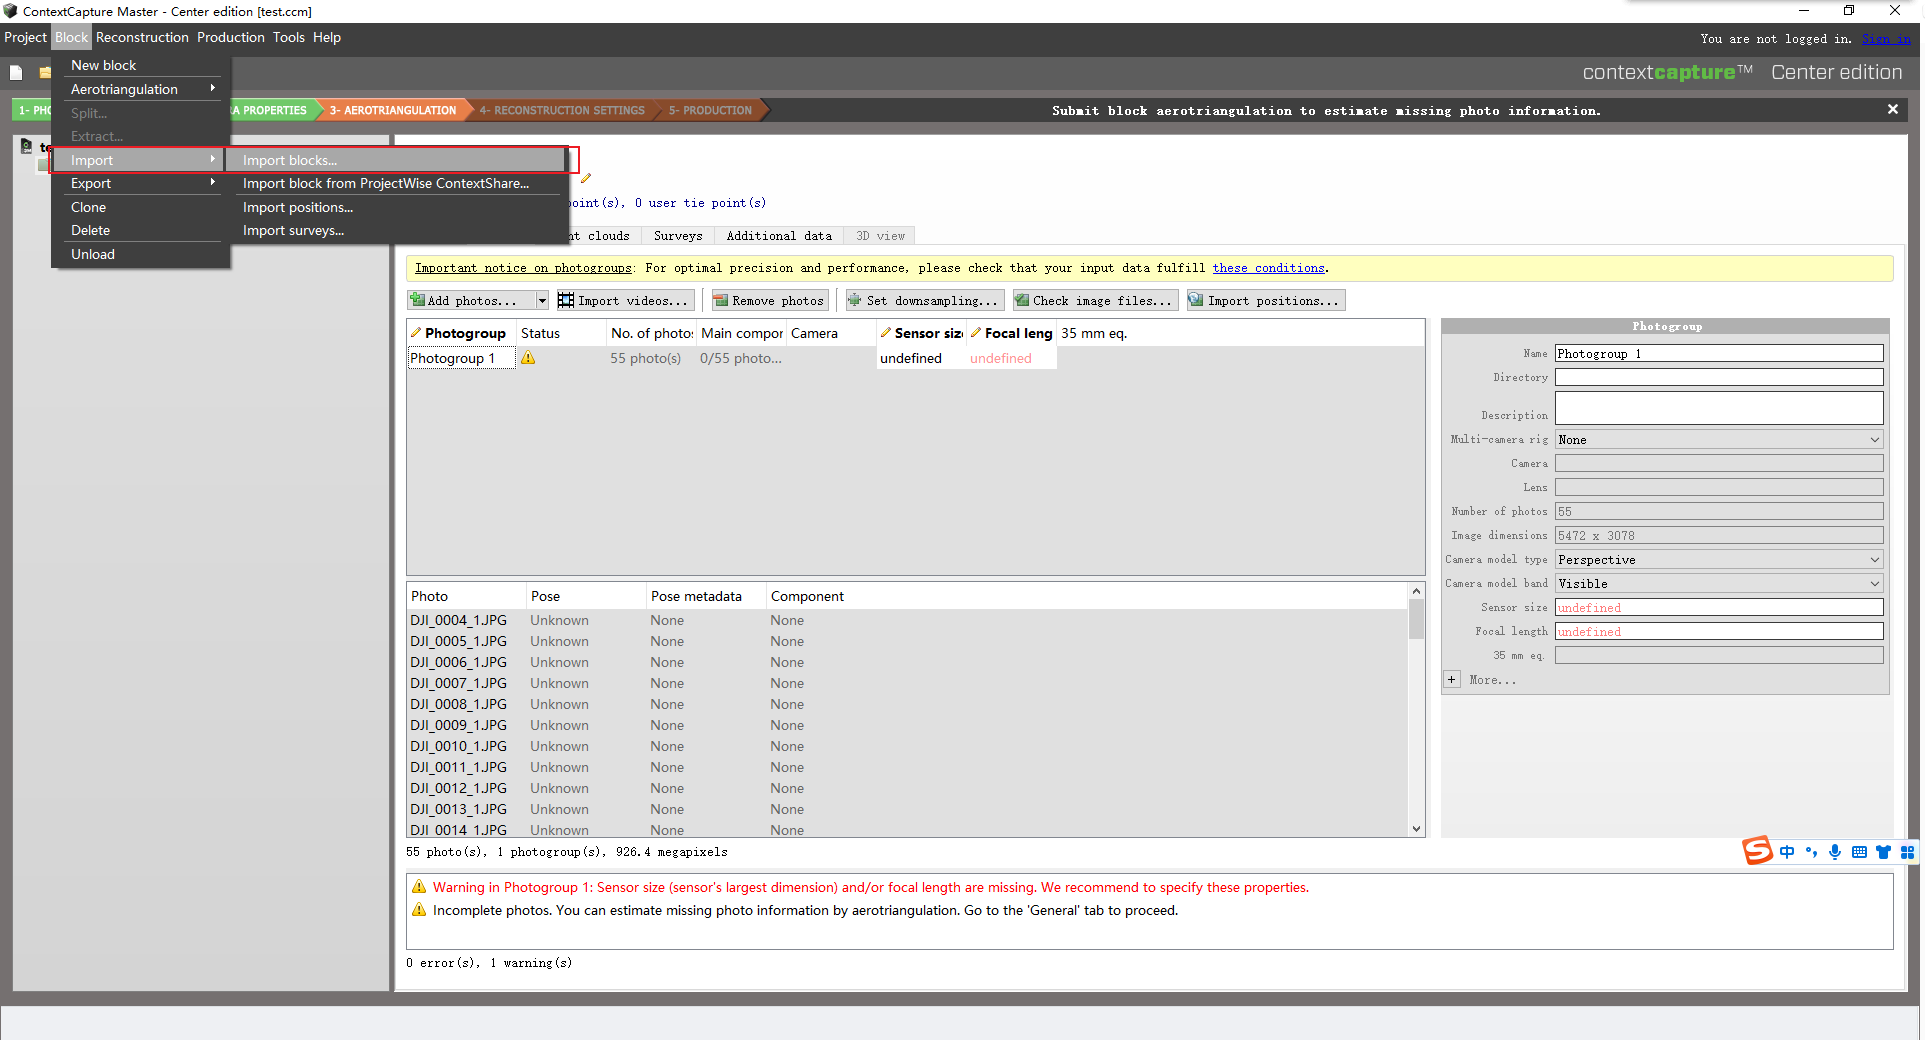
Task: Click the New project page icon
Action: [x=16, y=72]
